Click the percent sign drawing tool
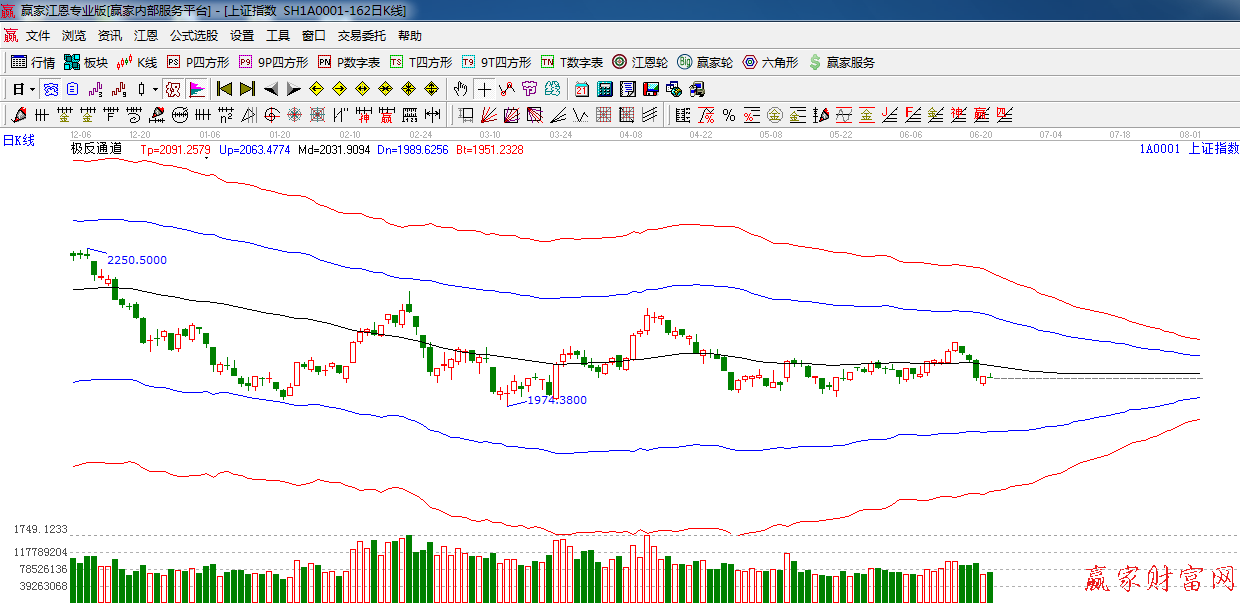The height and width of the screenshot is (603, 1240). (729, 115)
